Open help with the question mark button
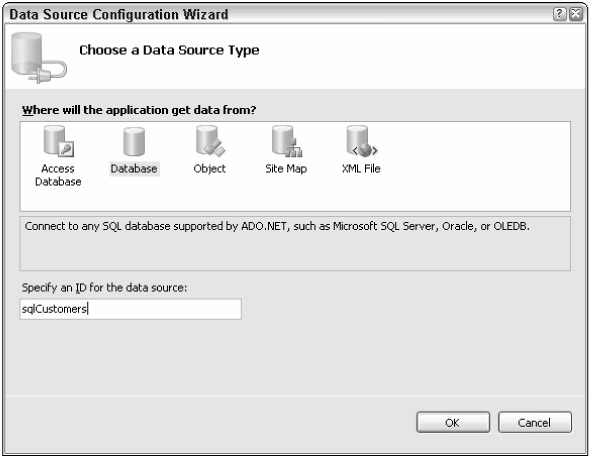The image size is (591, 458). point(559,14)
